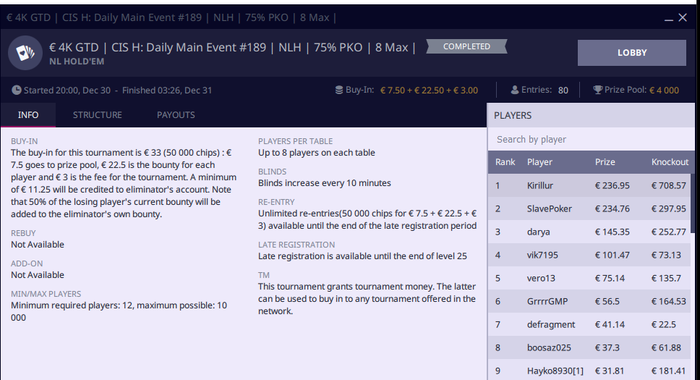The width and height of the screenshot is (700, 380).
Task: Return to the Lobby
Action: coord(632,53)
